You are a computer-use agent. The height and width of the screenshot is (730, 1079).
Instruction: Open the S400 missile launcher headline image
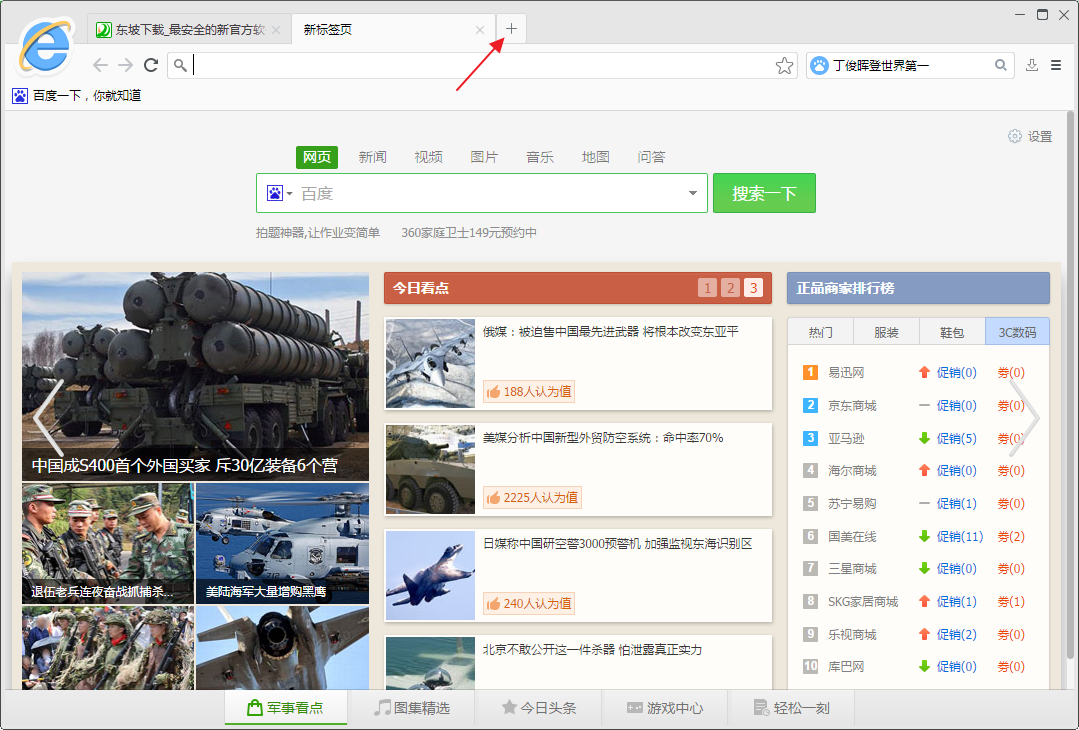pos(195,376)
